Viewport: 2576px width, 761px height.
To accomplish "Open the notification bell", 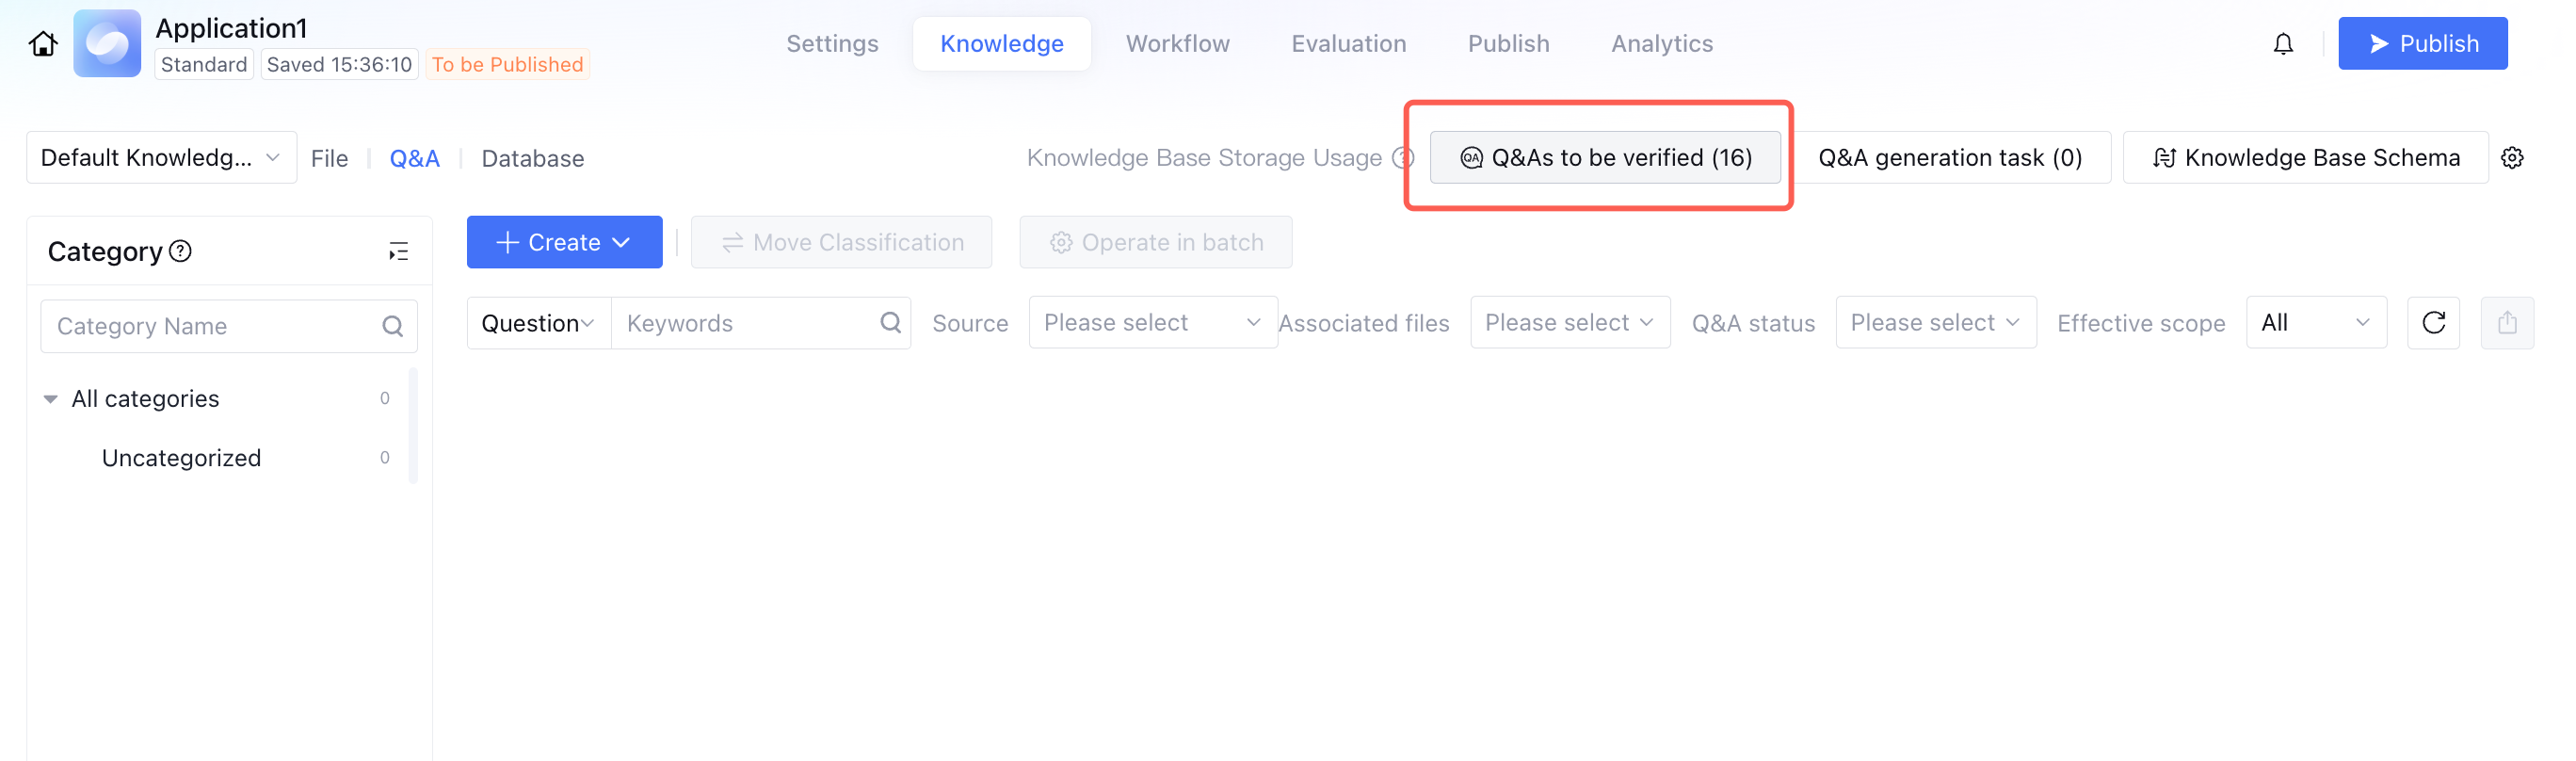I will [2282, 44].
